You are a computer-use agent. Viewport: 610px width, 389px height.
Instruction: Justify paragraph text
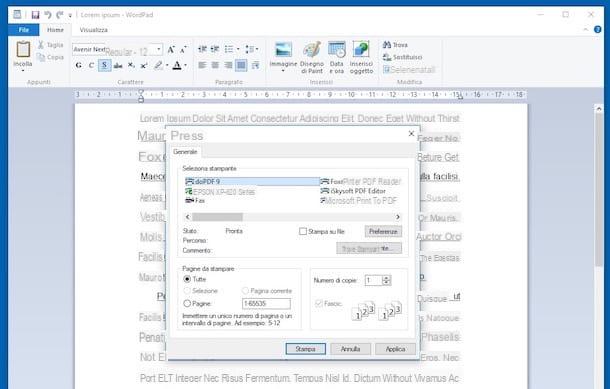(241, 65)
